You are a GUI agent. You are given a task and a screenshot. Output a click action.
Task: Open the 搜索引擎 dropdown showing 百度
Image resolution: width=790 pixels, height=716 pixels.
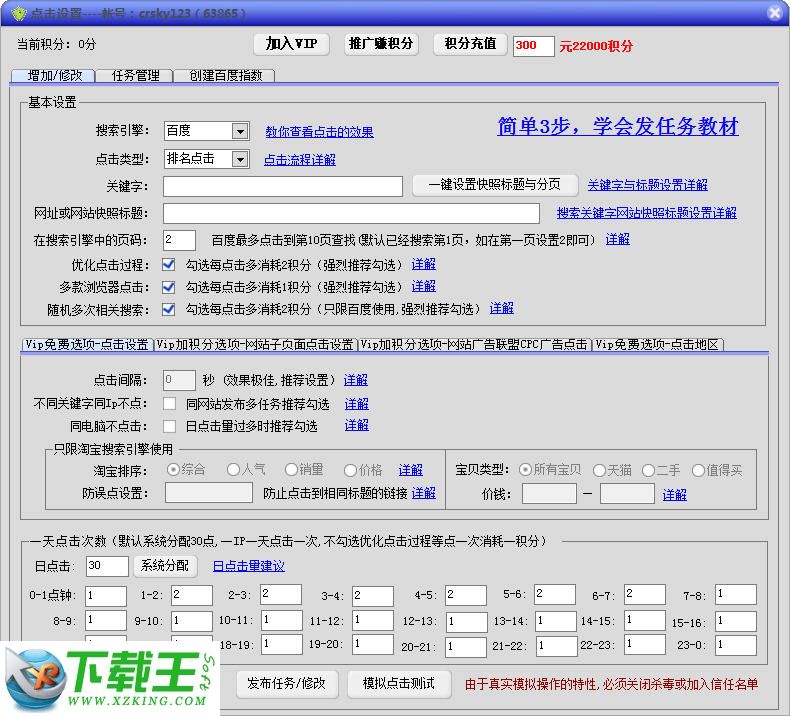point(207,131)
